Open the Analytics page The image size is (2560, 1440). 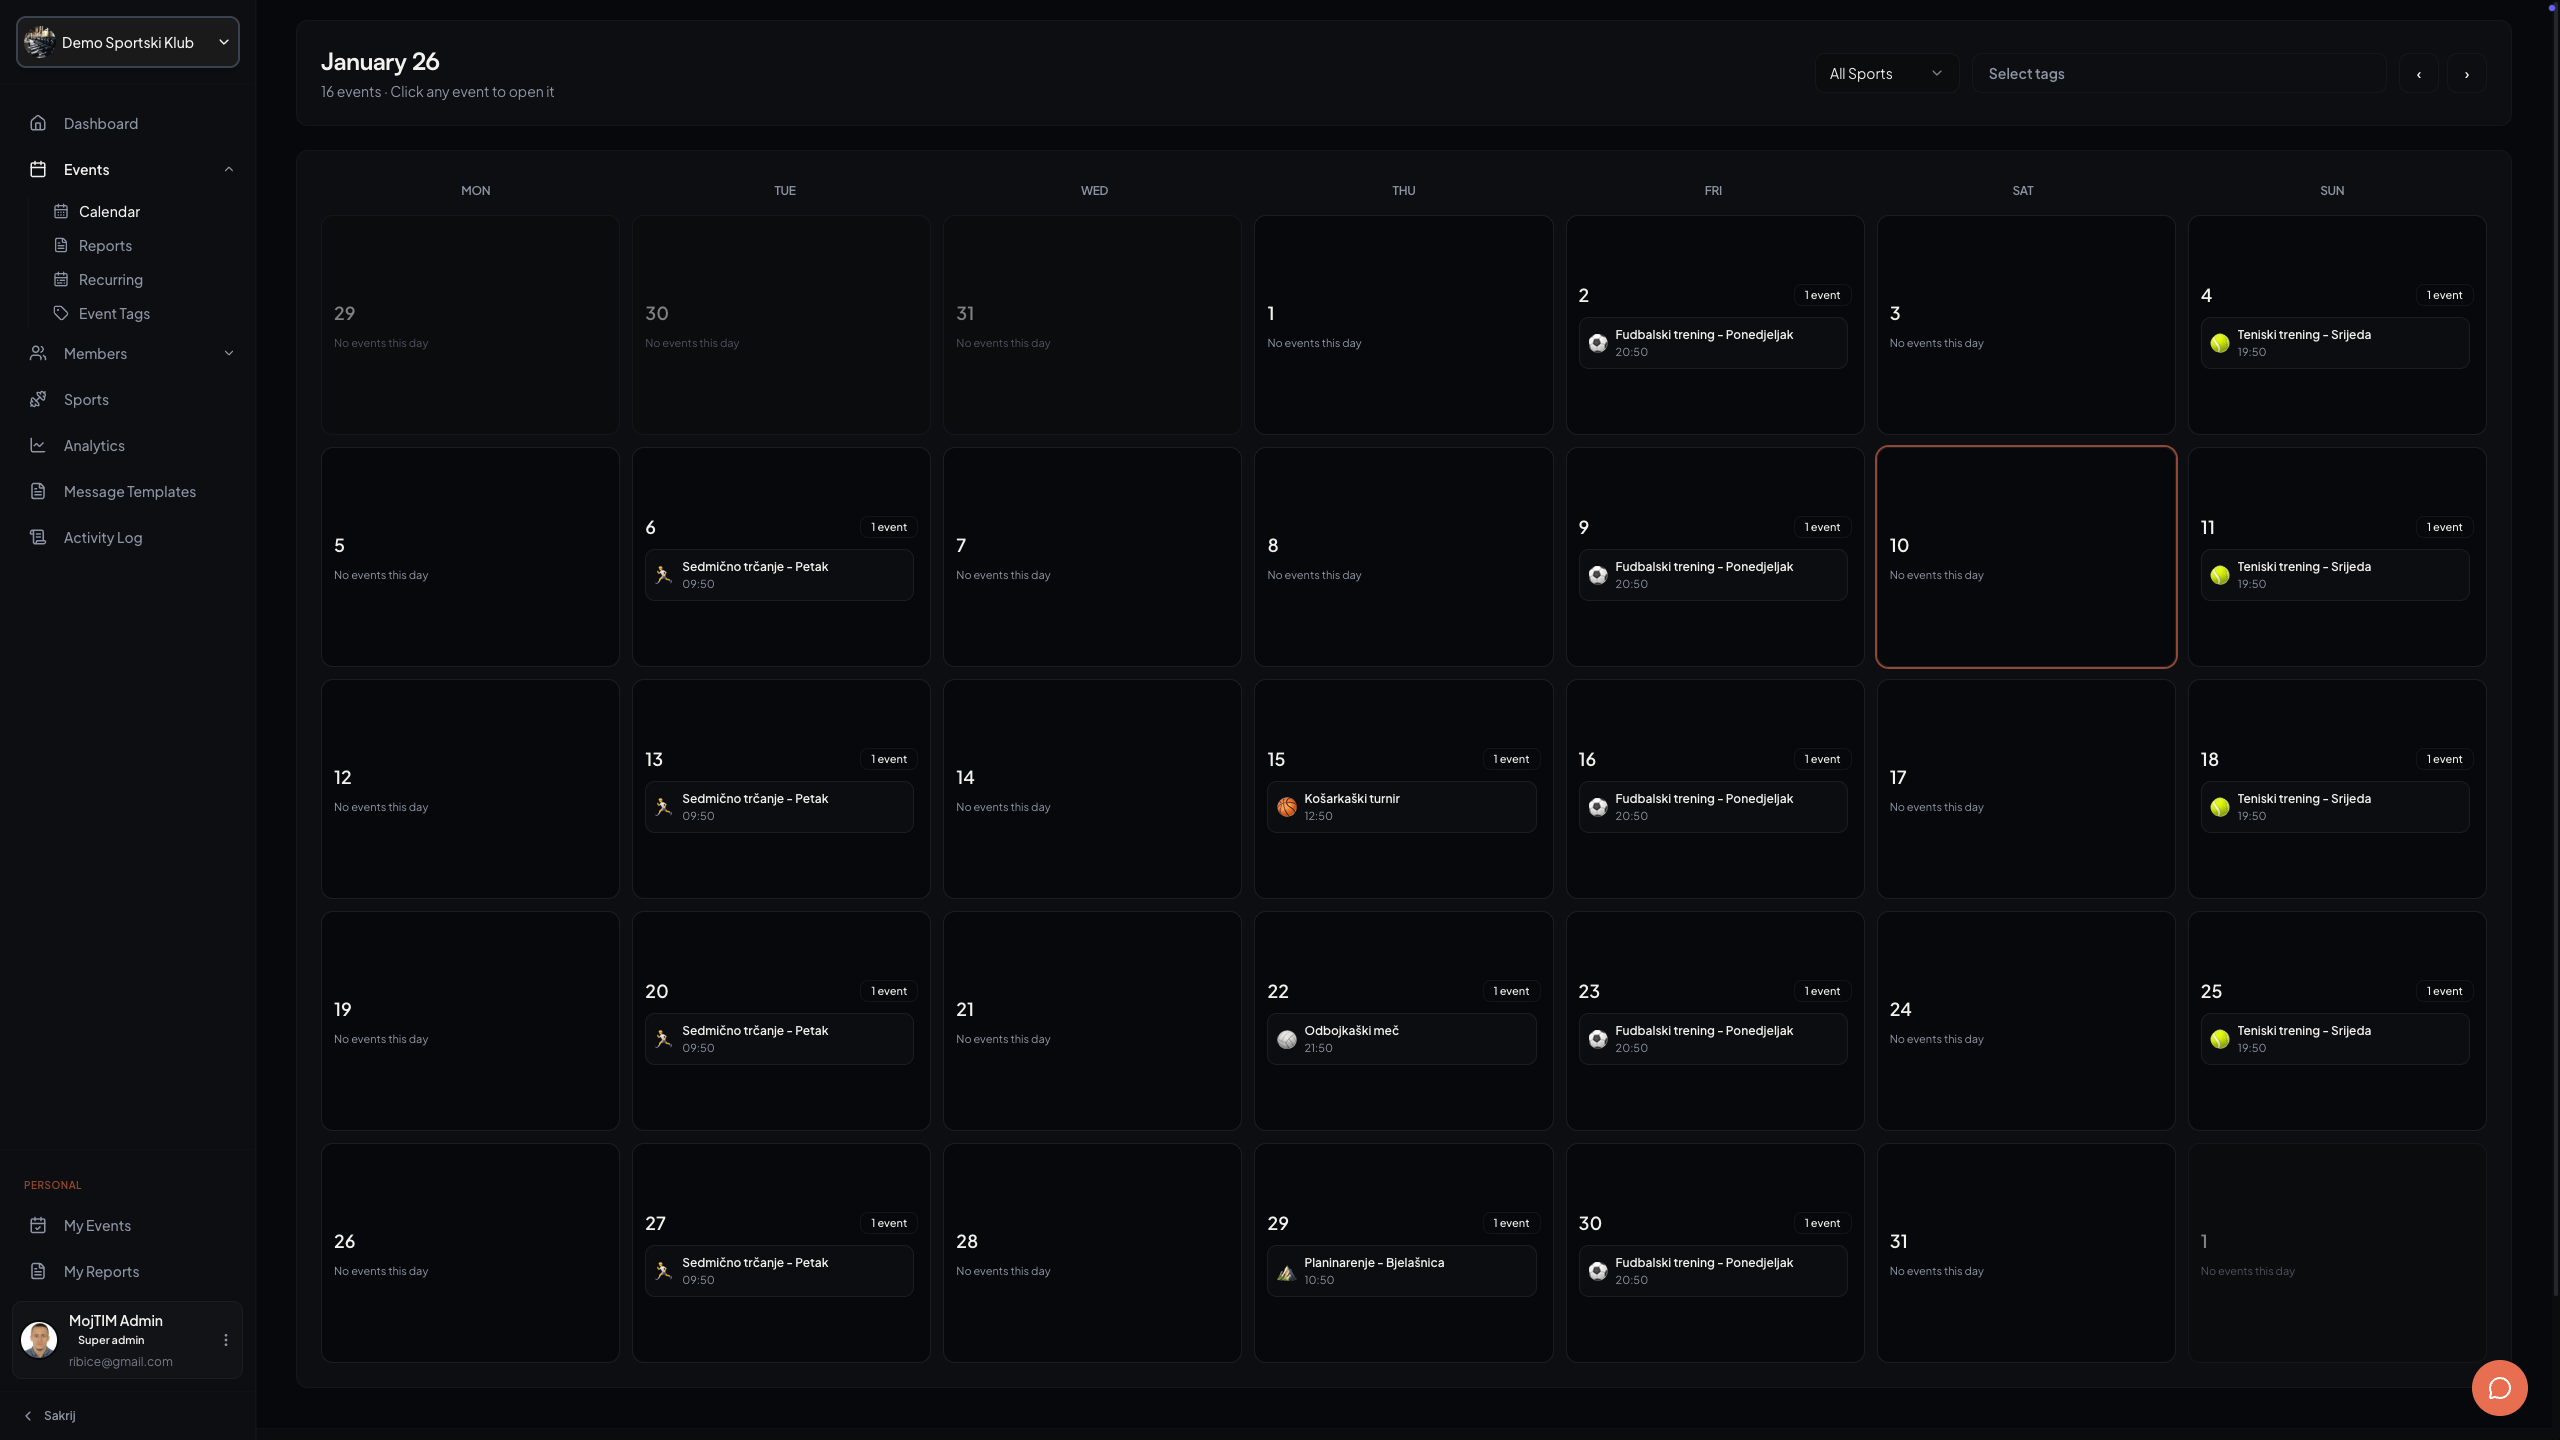93,445
